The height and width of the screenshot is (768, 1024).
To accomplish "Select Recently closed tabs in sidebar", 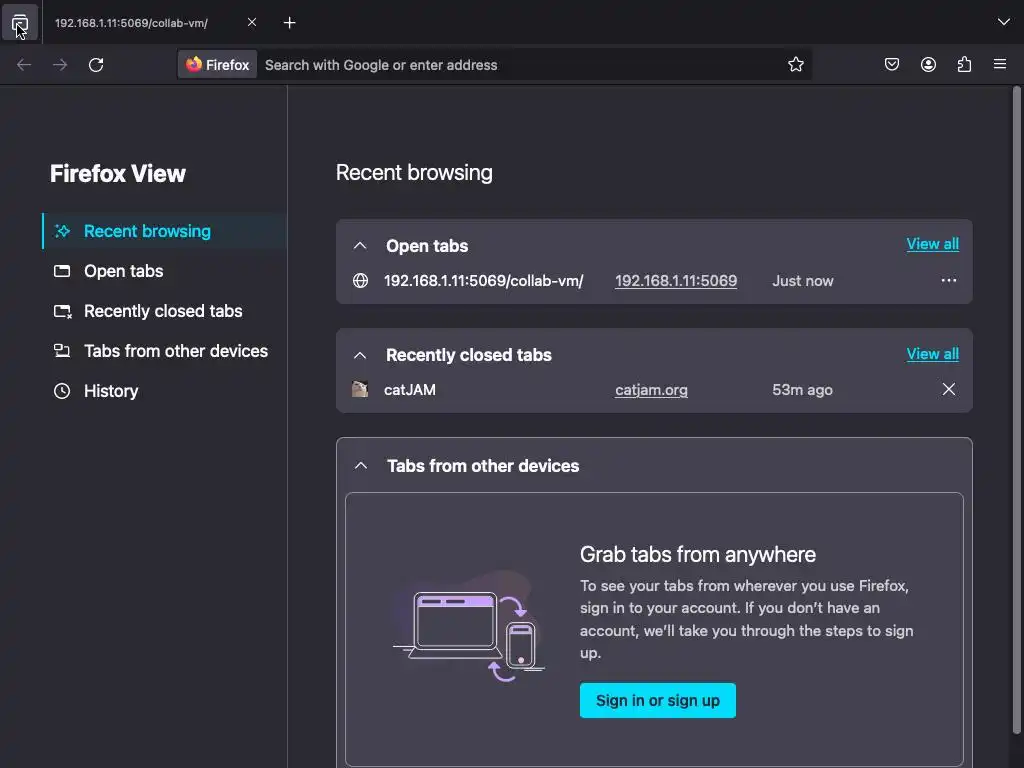I will point(165,311).
